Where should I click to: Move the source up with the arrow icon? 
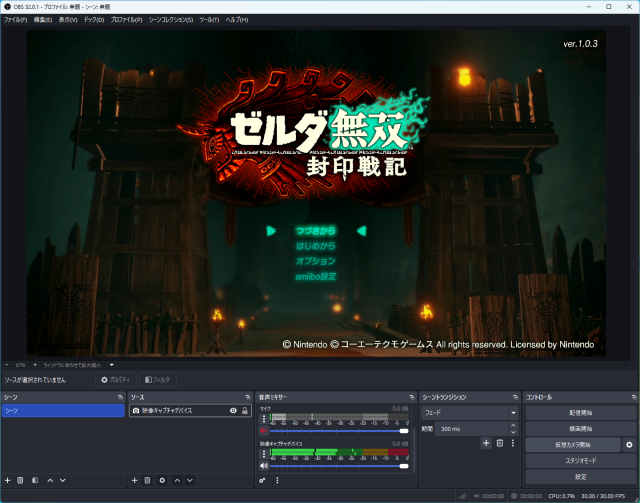coord(177,481)
